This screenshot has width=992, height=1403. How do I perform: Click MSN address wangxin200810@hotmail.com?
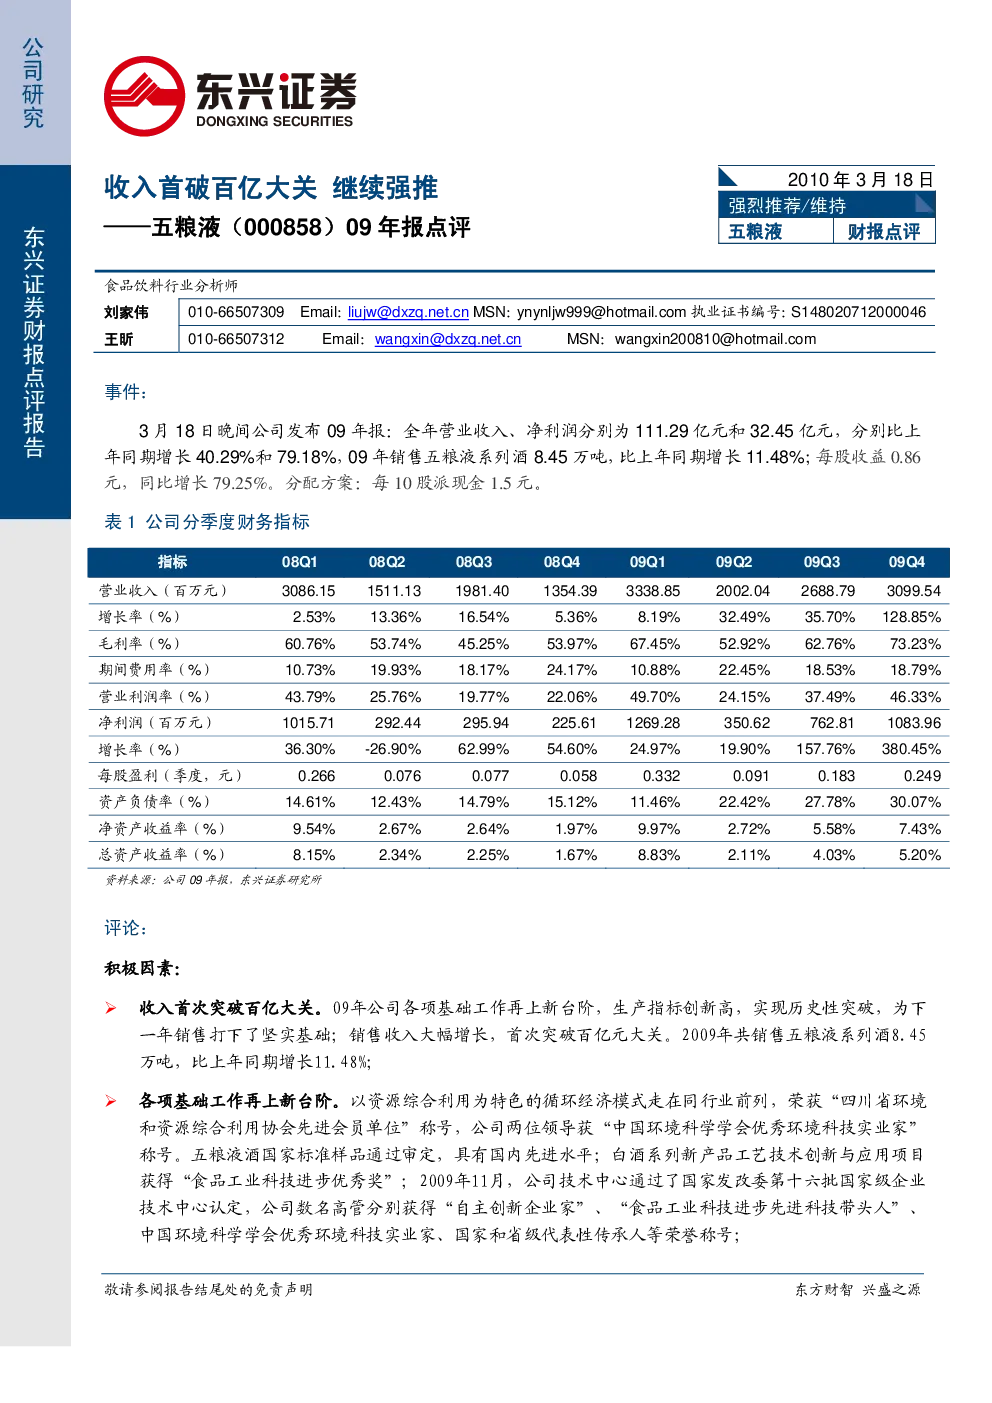[x=715, y=340]
